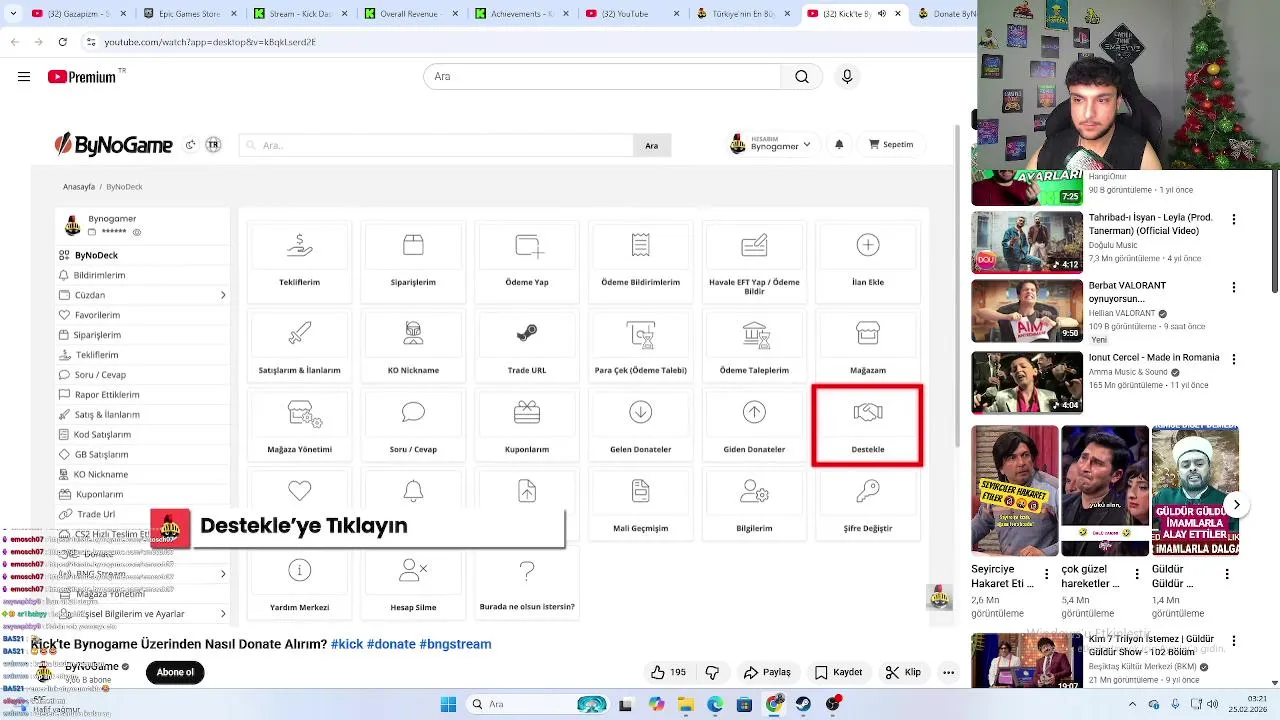The width and height of the screenshot is (1280, 720).
Task: Open options menu for Tahribad-ı İsyan video
Action: point(1234,219)
